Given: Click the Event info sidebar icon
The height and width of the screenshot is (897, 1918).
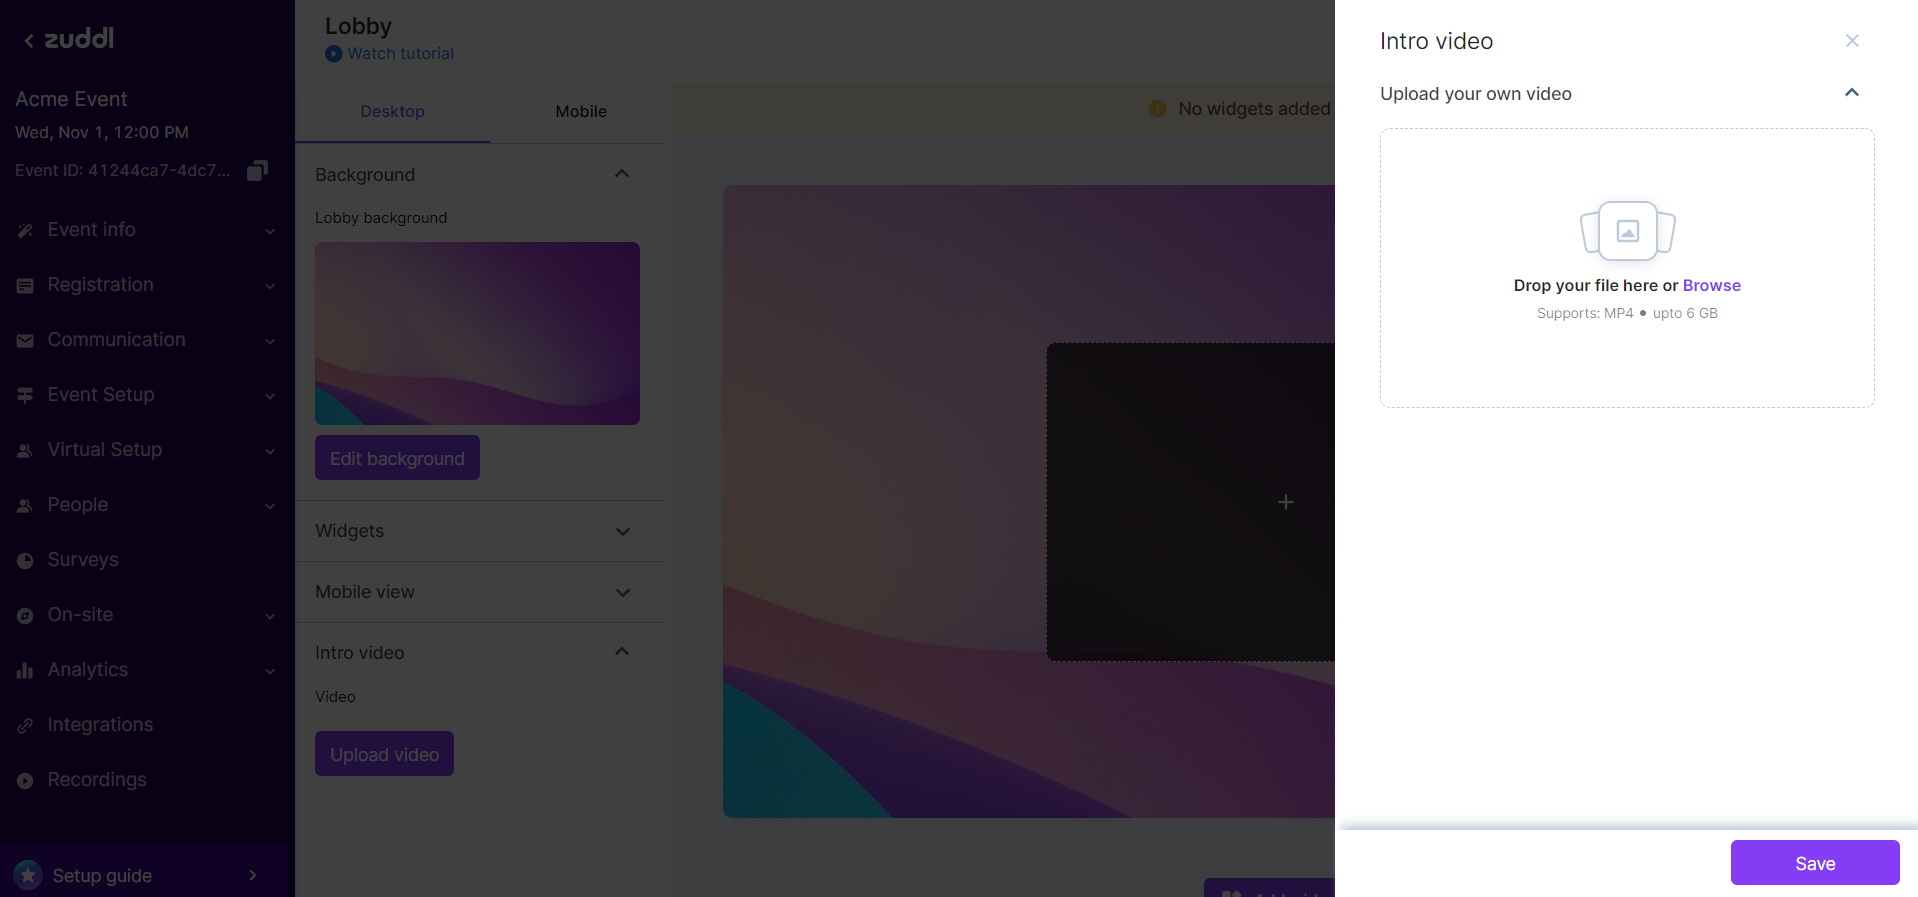Looking at the screenshot, I should click(x=25, y=230).
